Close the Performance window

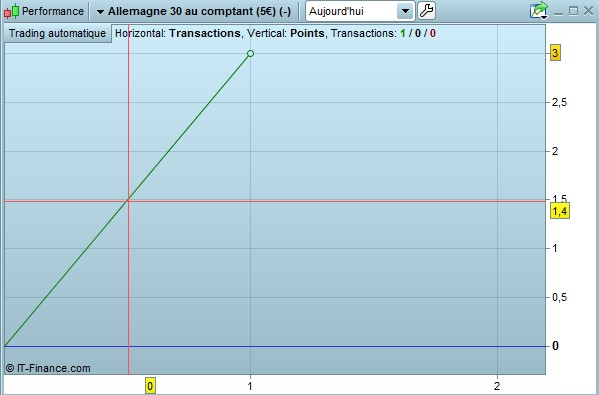click(x=588, y=11)
